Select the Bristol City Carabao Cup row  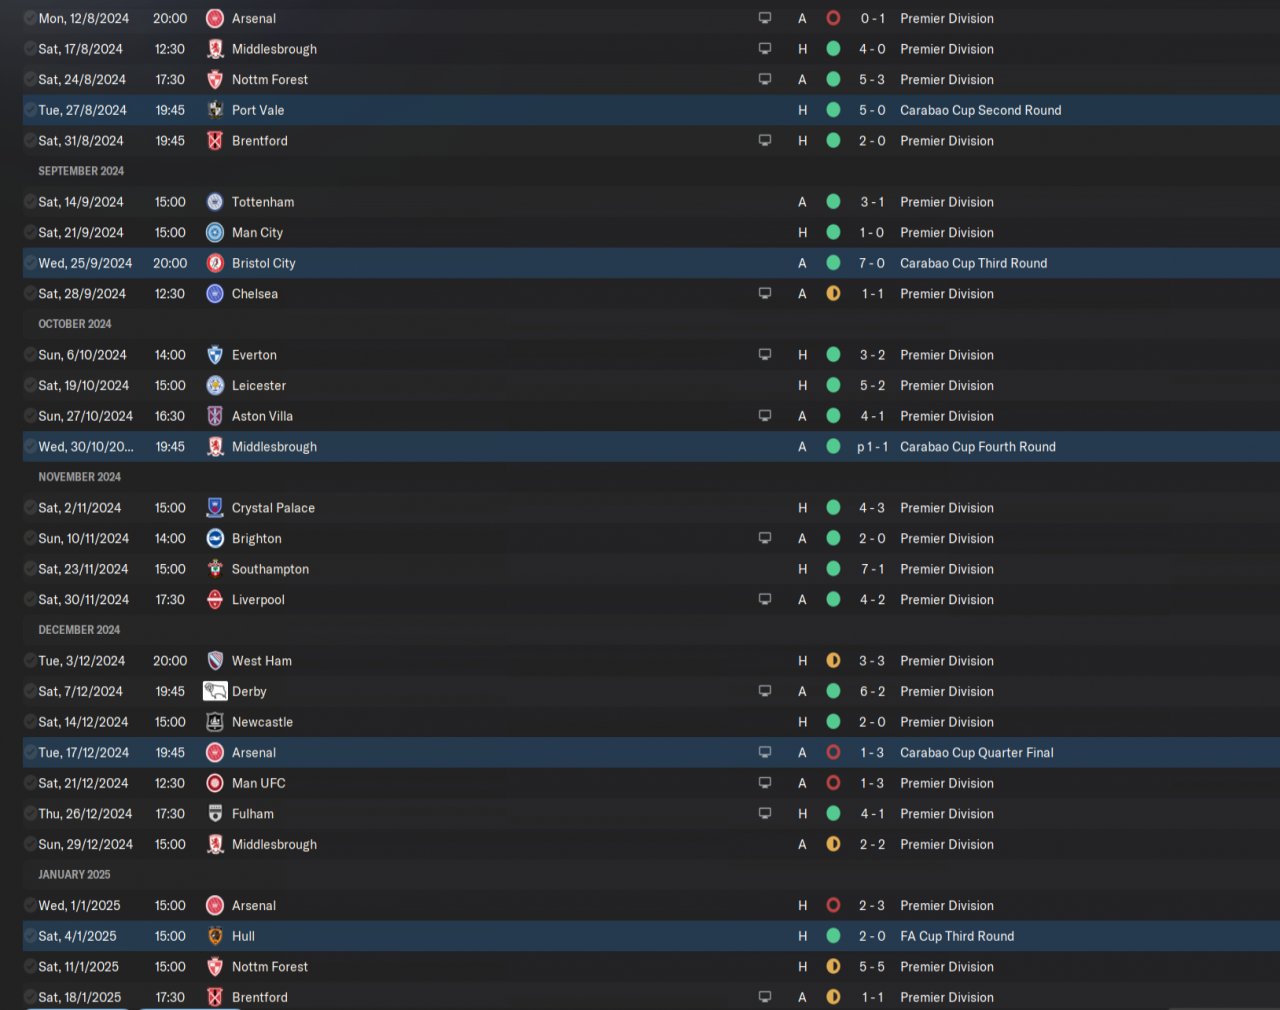tap(651, 263)
